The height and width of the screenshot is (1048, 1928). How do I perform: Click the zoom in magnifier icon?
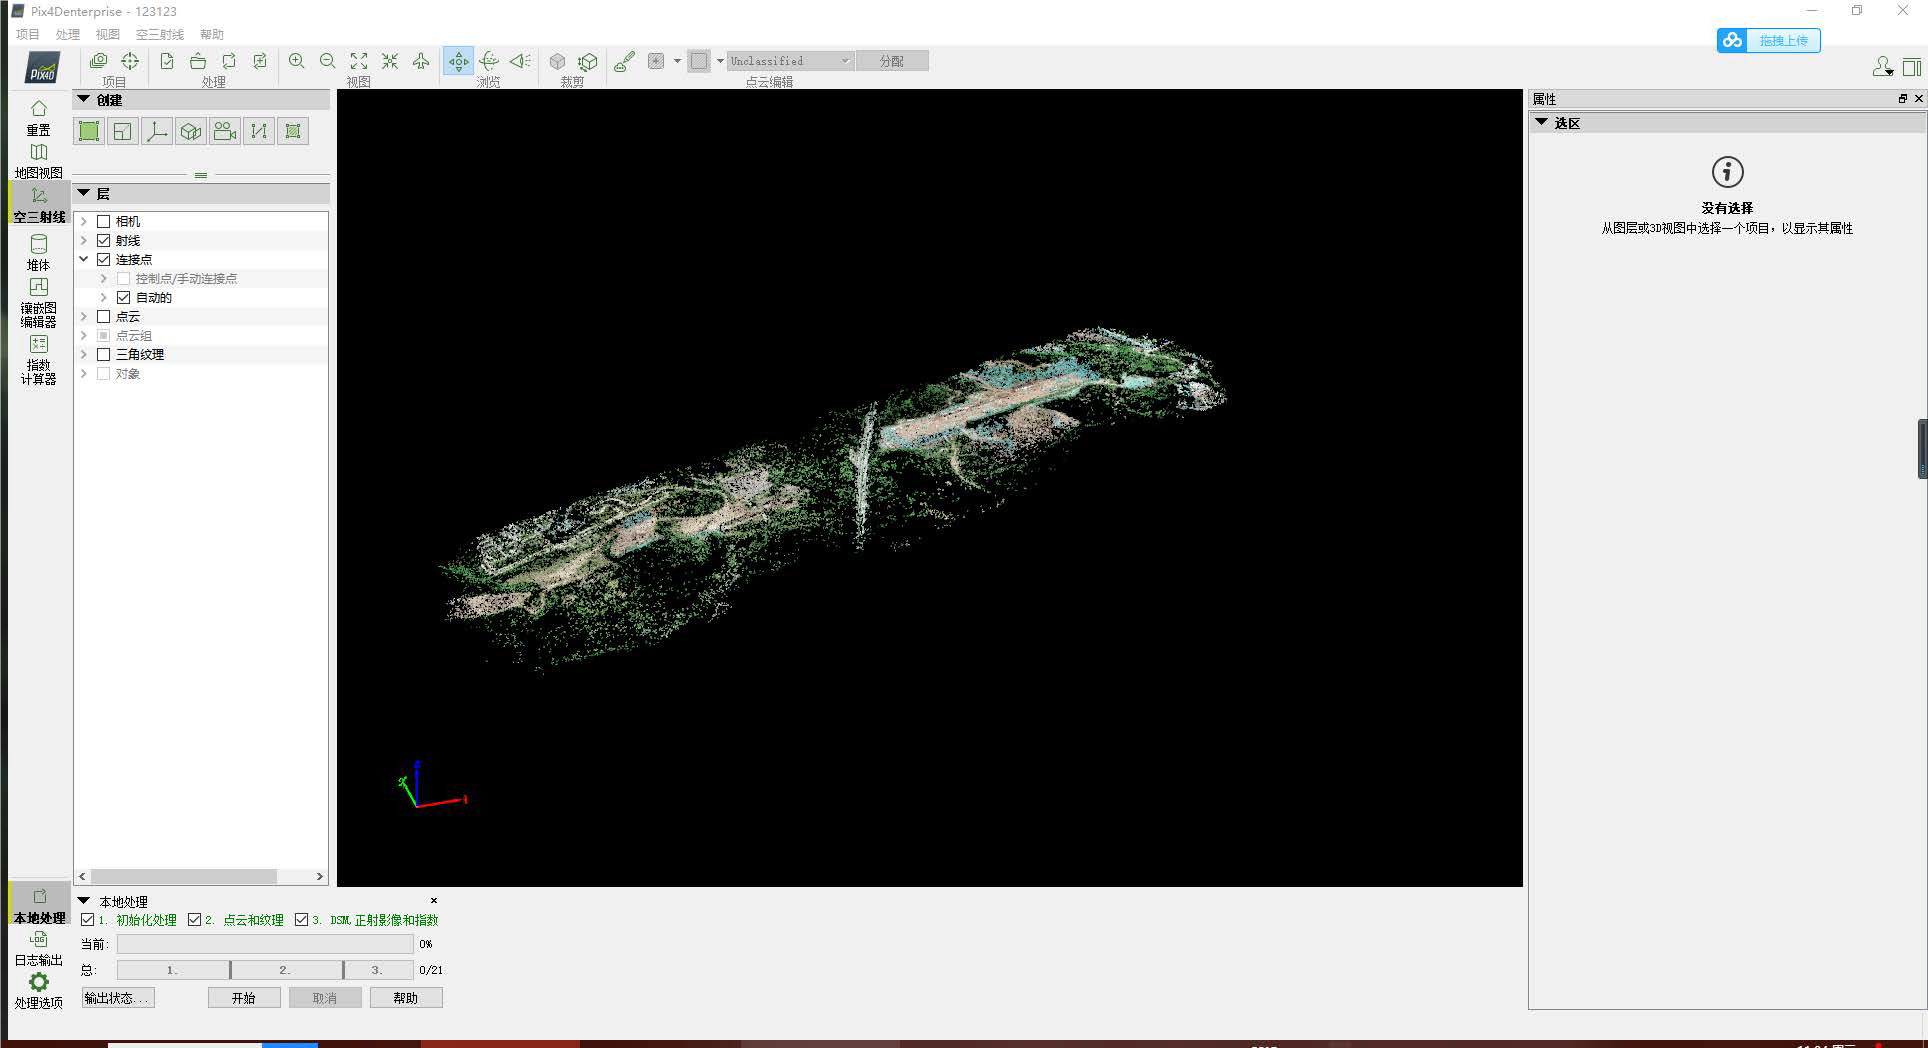[297, 61]
